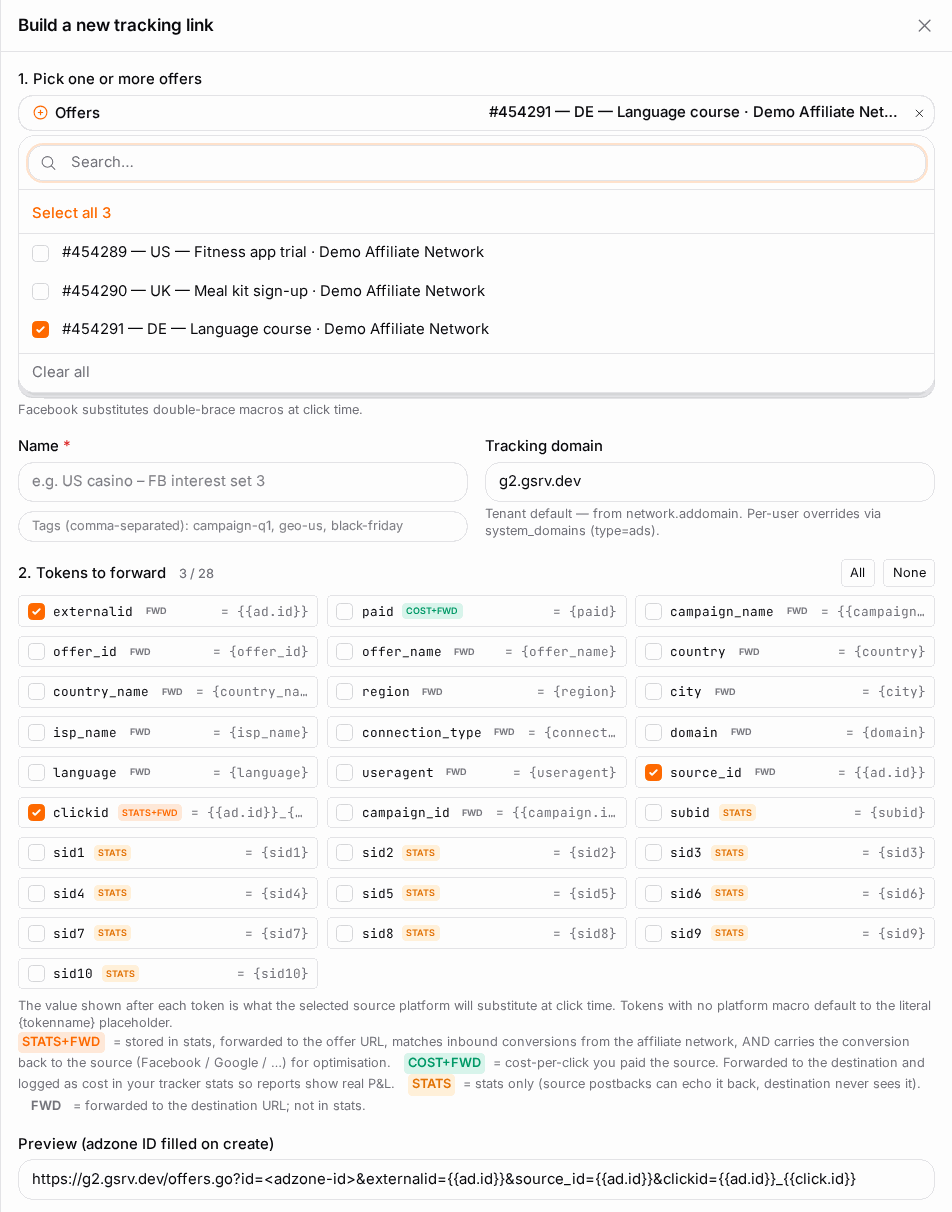This screenshot has width=952, height=1212.
Task: Uncheck the source_id token
Action: coord(653,772)
